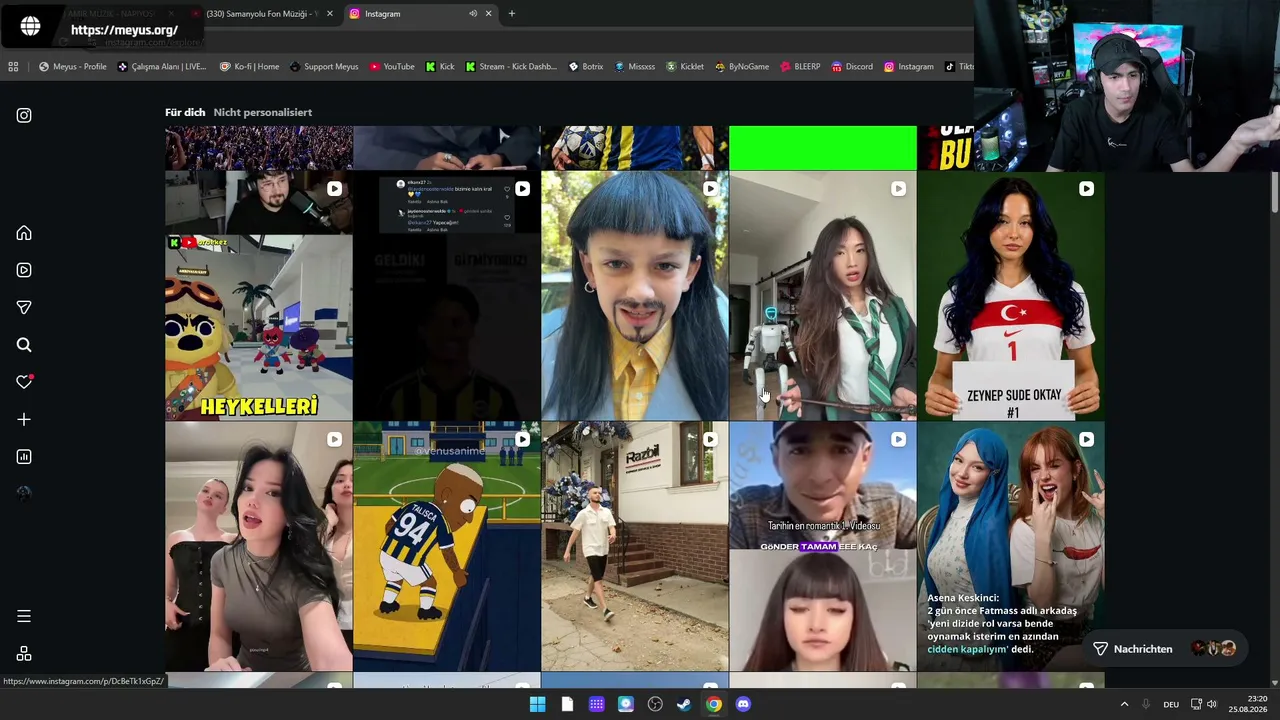The image size is (1280, 720).
Task: Open the Talisca 94 cartoon post
Action: click(x=447, y=546)
